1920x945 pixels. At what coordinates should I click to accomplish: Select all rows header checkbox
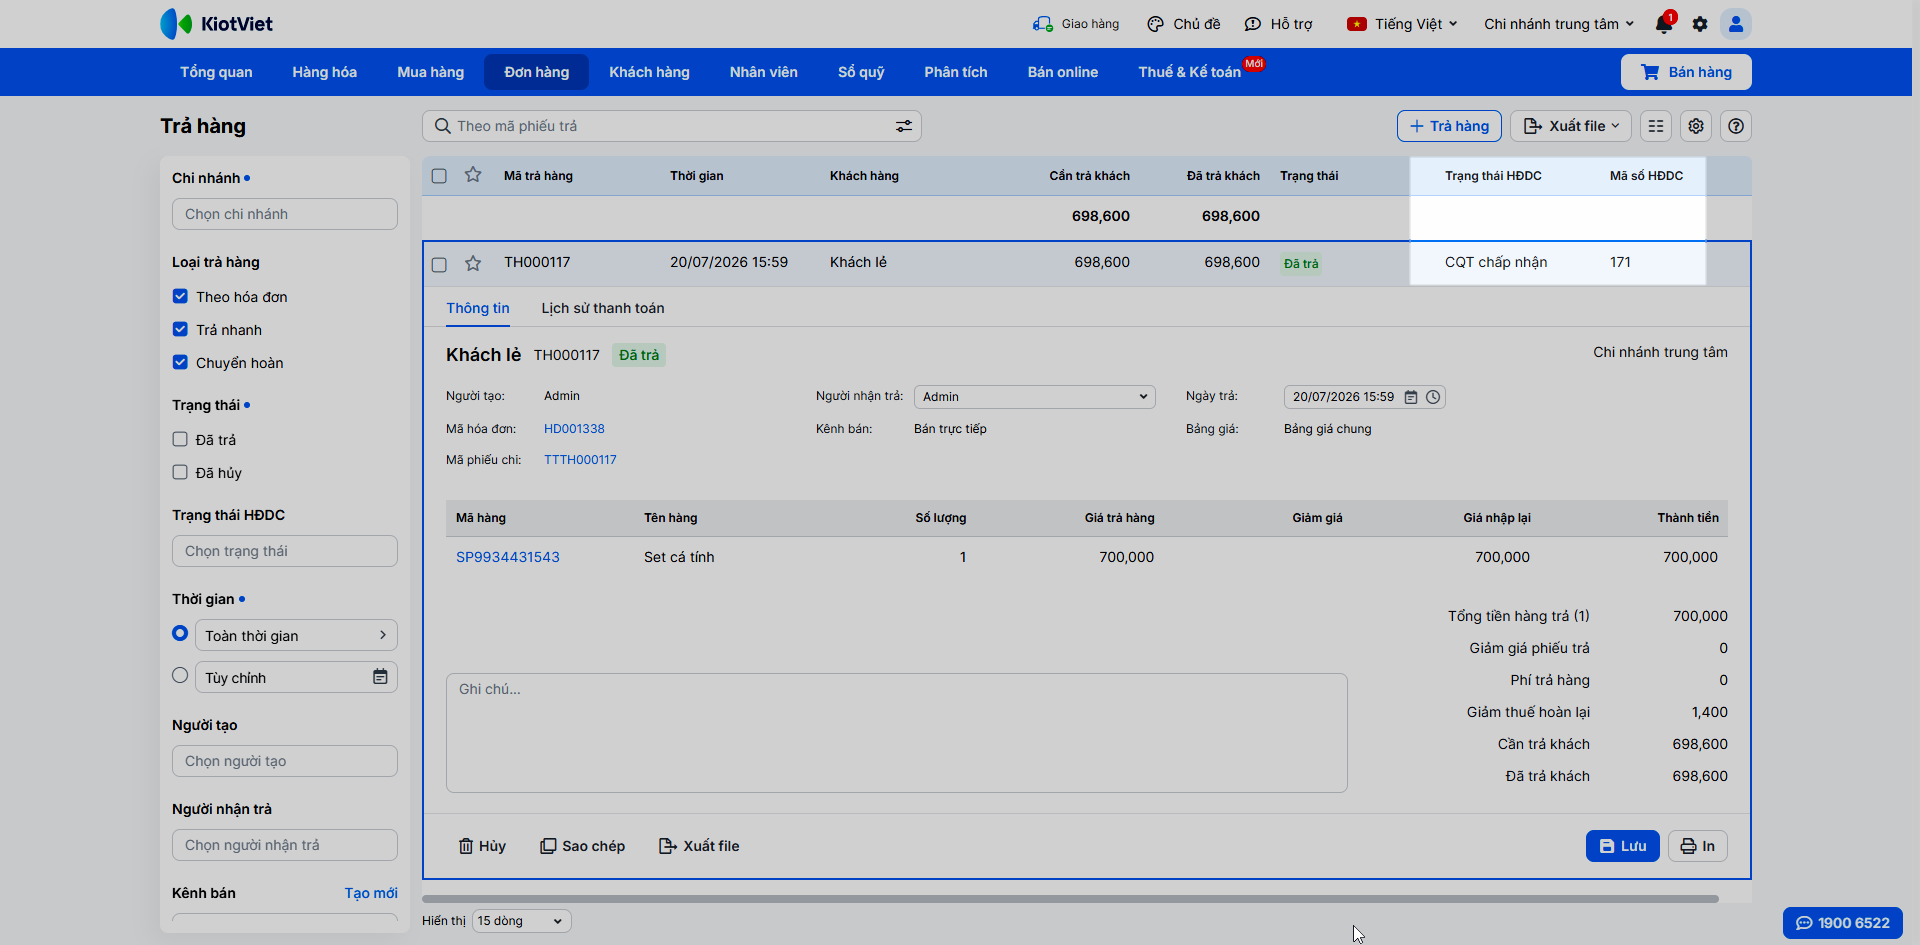pos(439,176)
